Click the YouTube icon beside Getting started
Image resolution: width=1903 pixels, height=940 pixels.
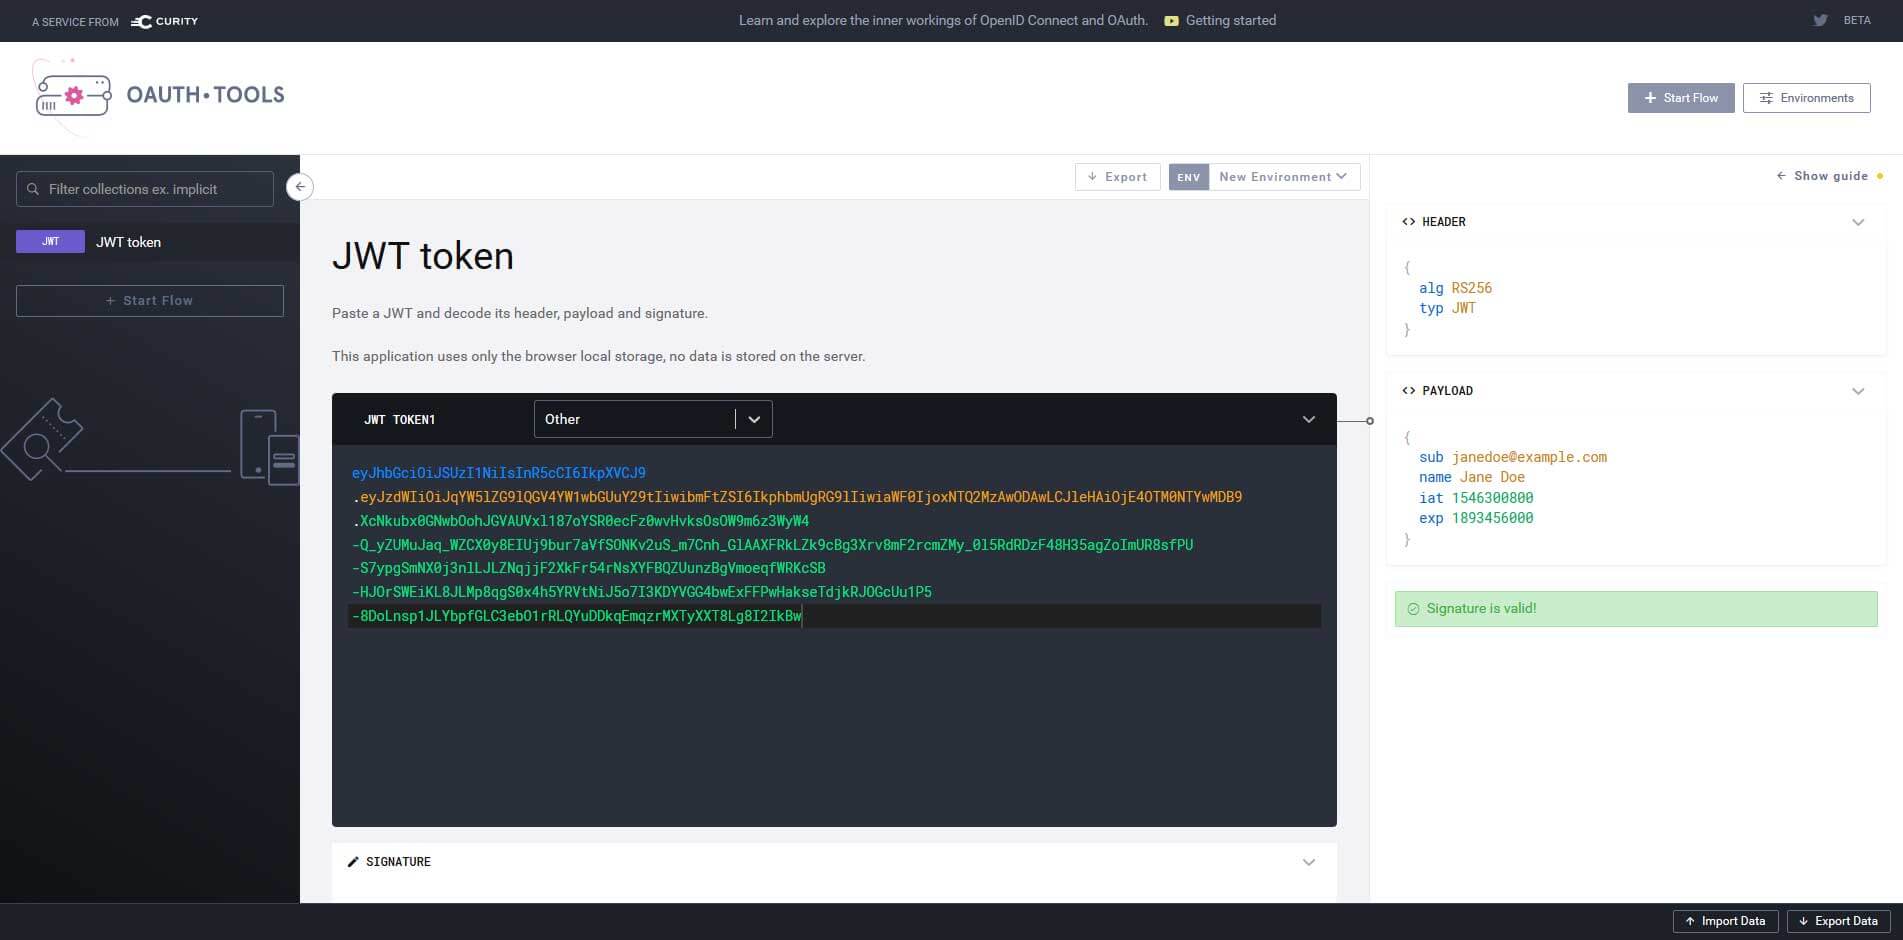click(x=1171, y=21)
